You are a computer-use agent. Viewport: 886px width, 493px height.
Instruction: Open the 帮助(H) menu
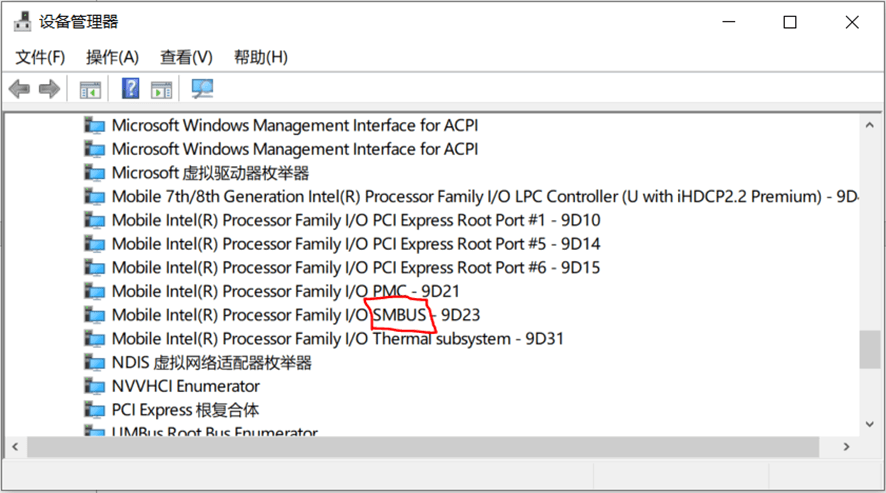coord(260,57)
